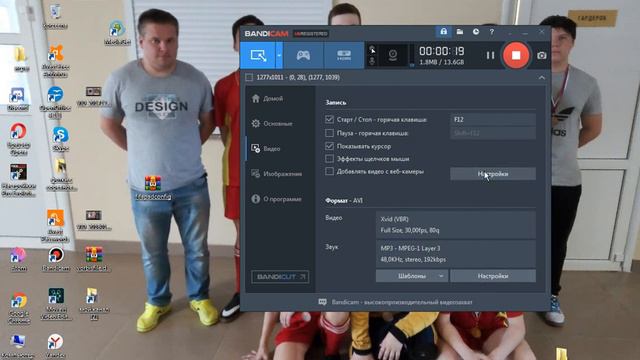640x360 pixels.
Task: Collapse the Bandicam settings panel with the chevron
Action: point(542,78)
